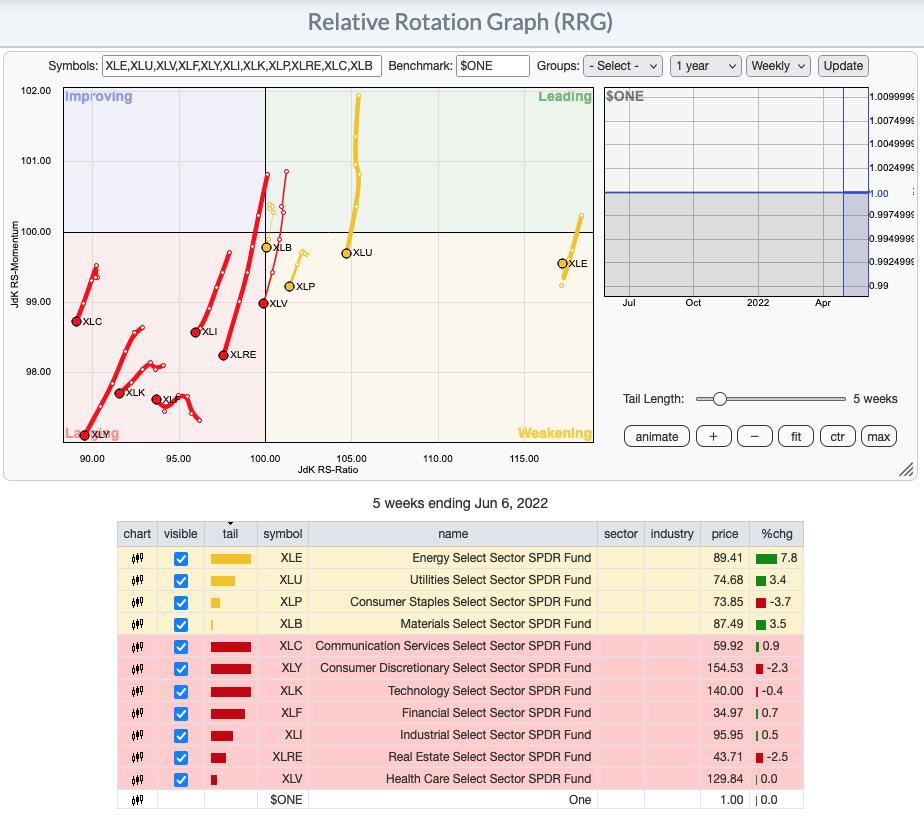The image size is (924, 815).
Task: Sort table by industry column
Action: (672, 534)
